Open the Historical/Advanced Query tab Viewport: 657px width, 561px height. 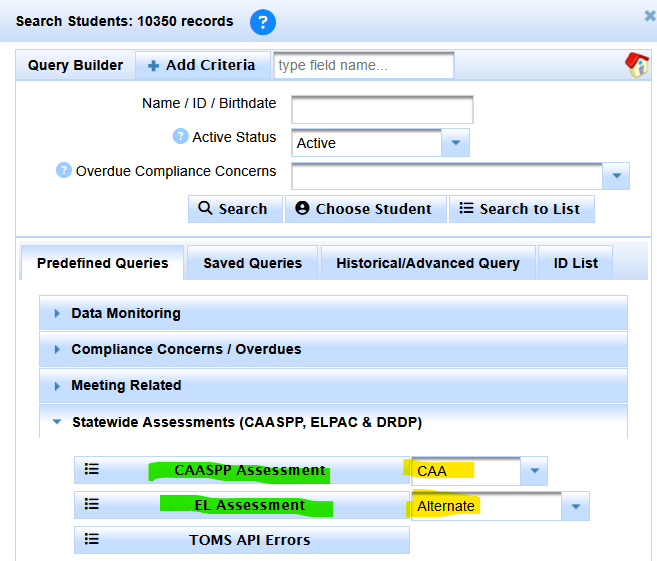[427, 263]
